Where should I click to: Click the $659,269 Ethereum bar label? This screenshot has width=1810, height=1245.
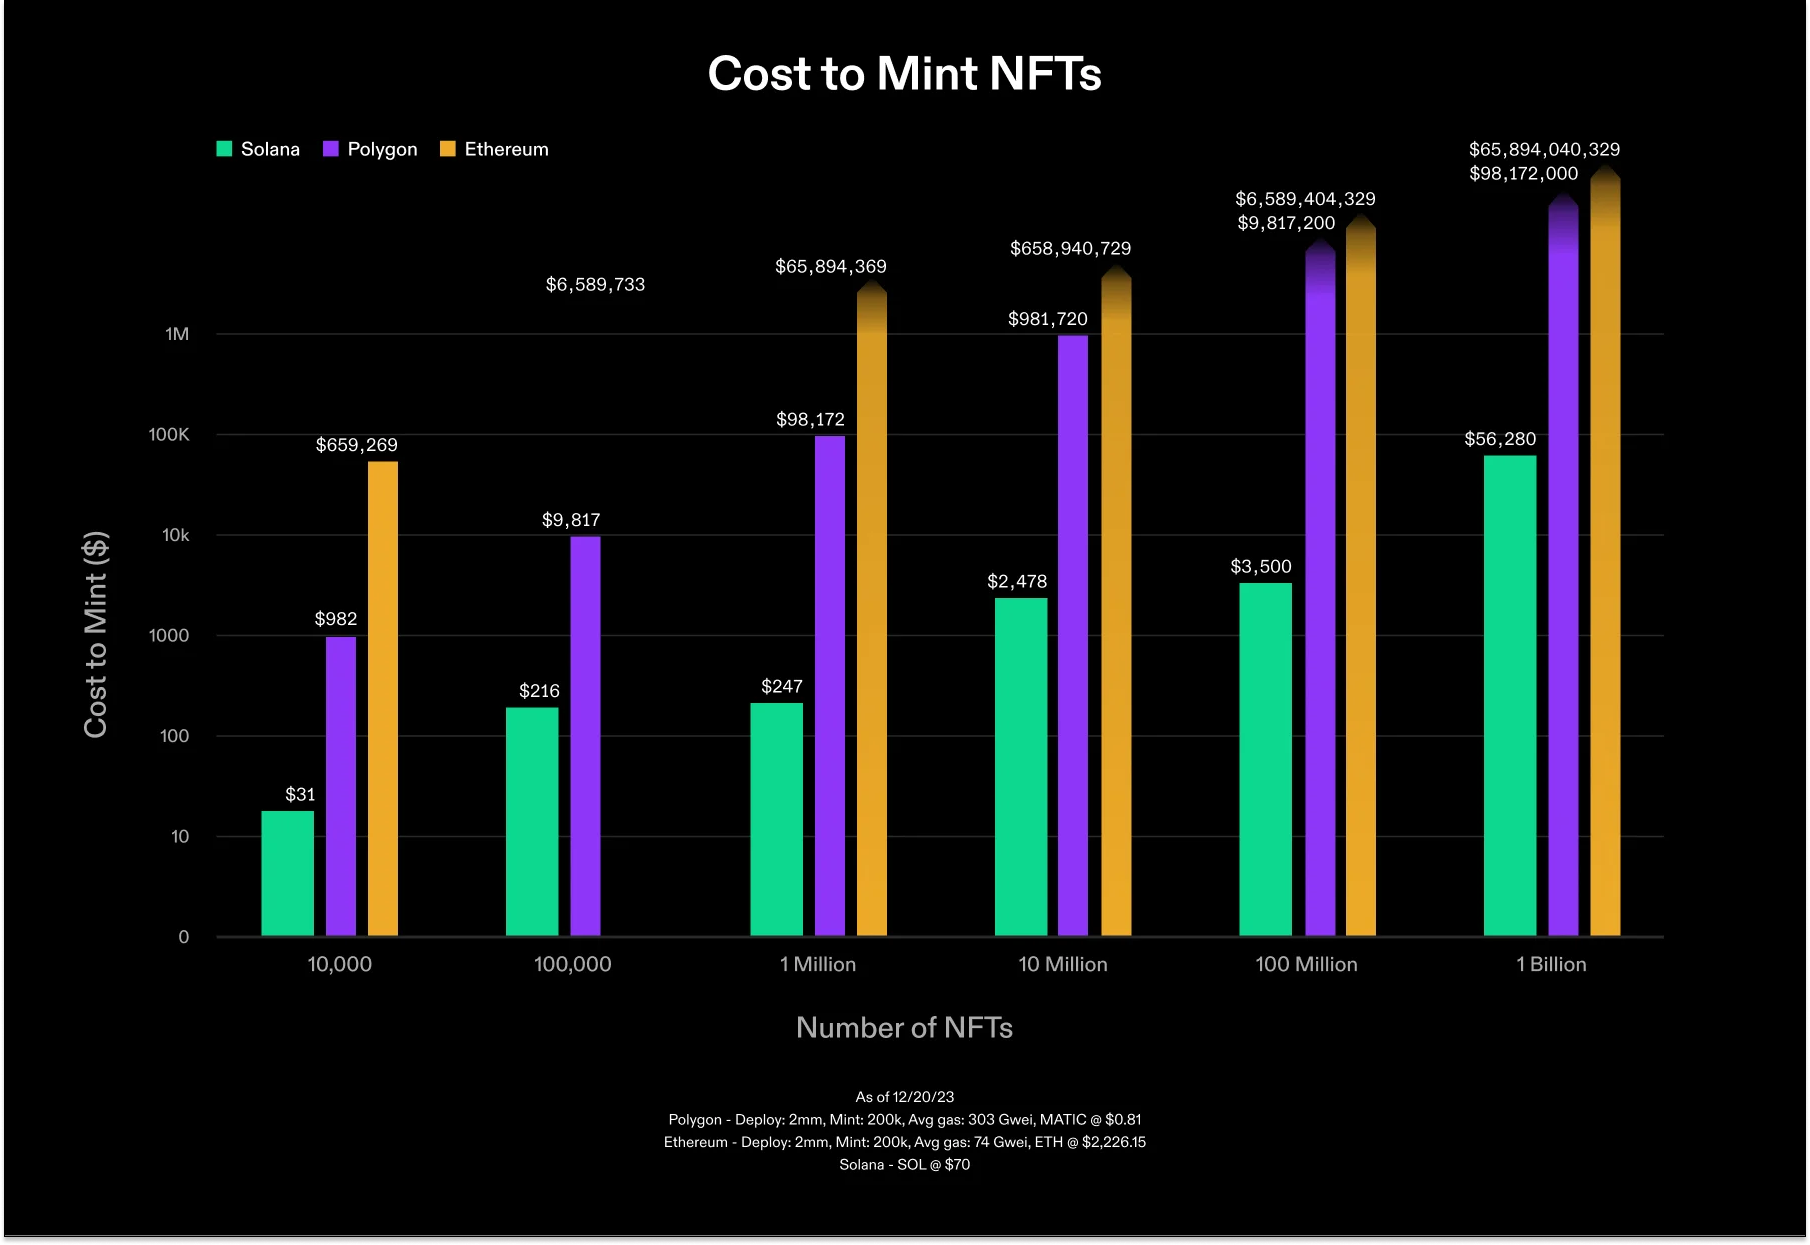[x=357, y=445]
